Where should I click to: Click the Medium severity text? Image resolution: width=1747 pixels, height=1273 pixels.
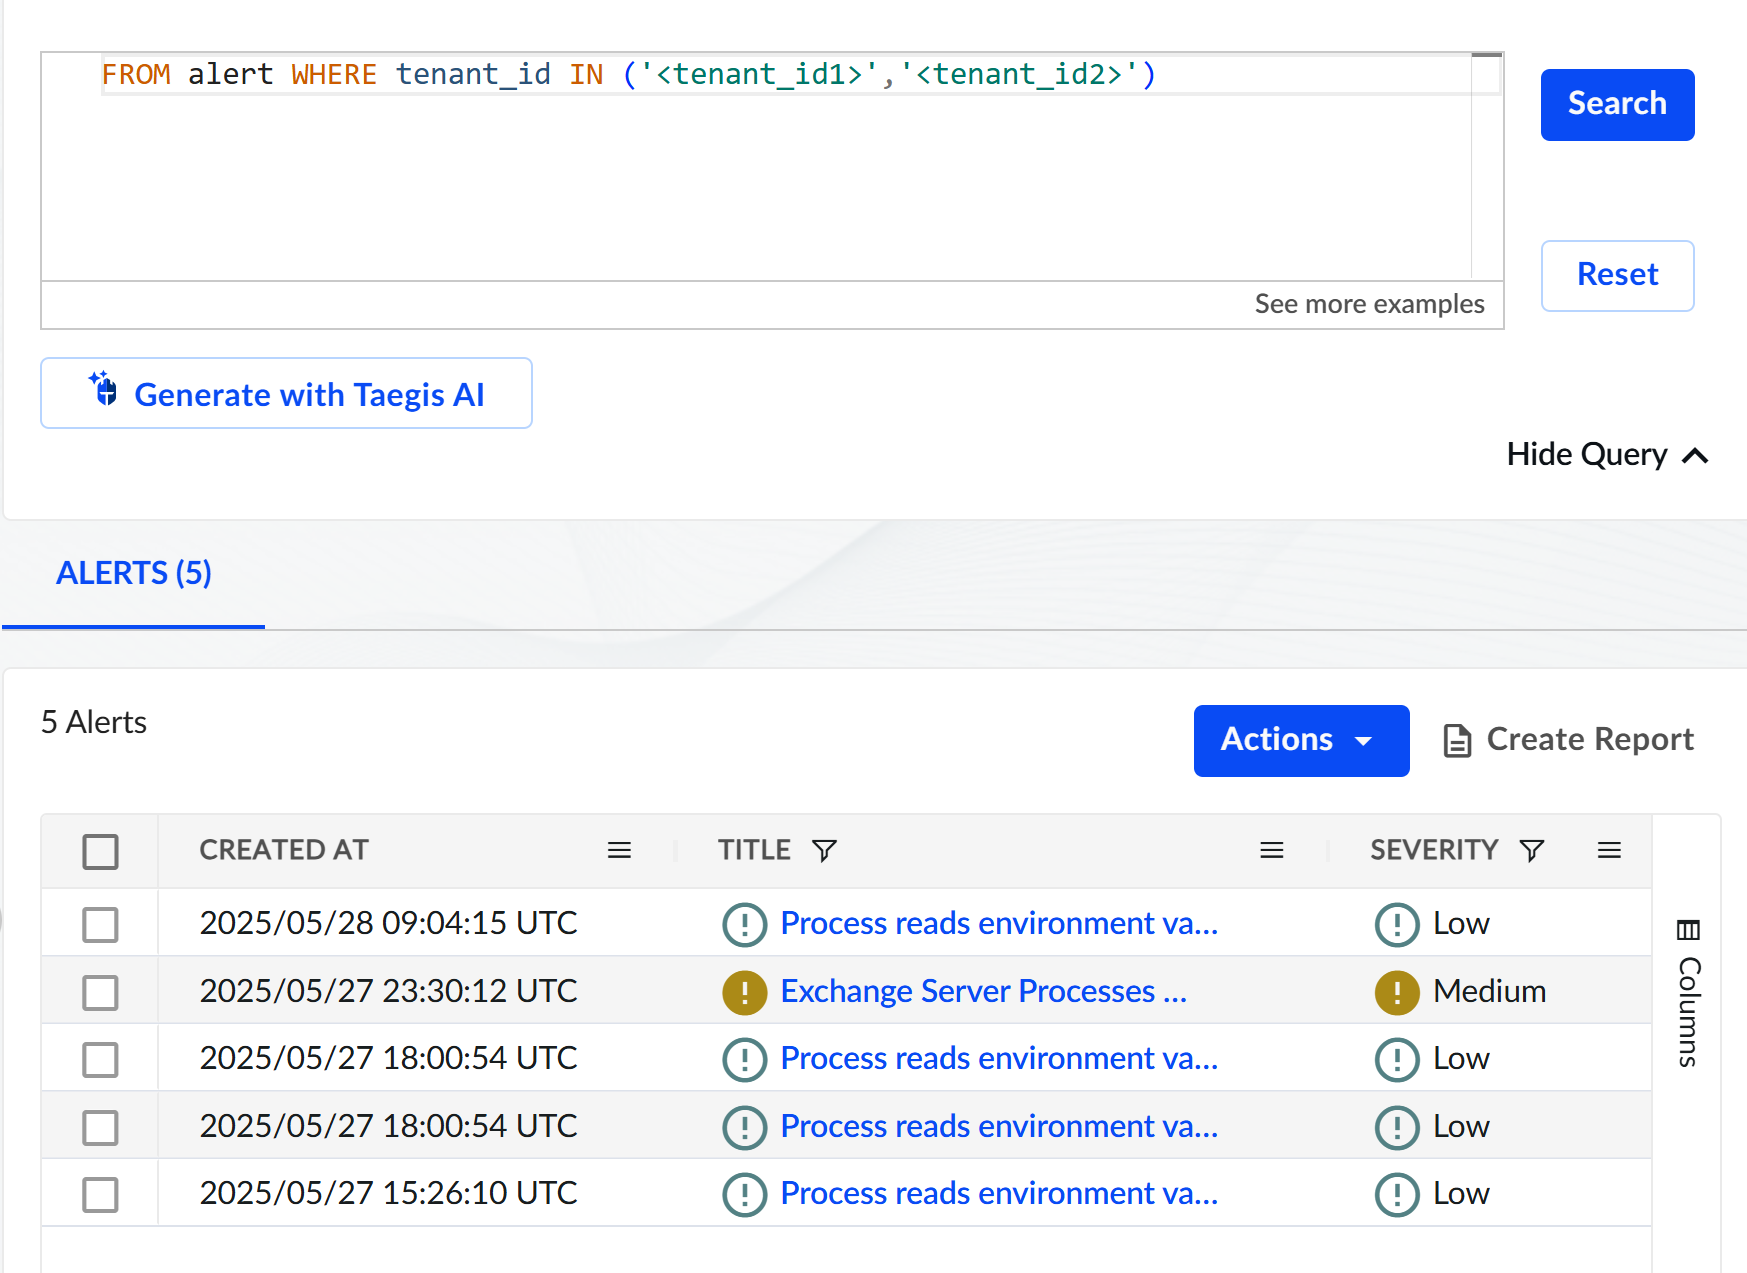point(1489,991)
